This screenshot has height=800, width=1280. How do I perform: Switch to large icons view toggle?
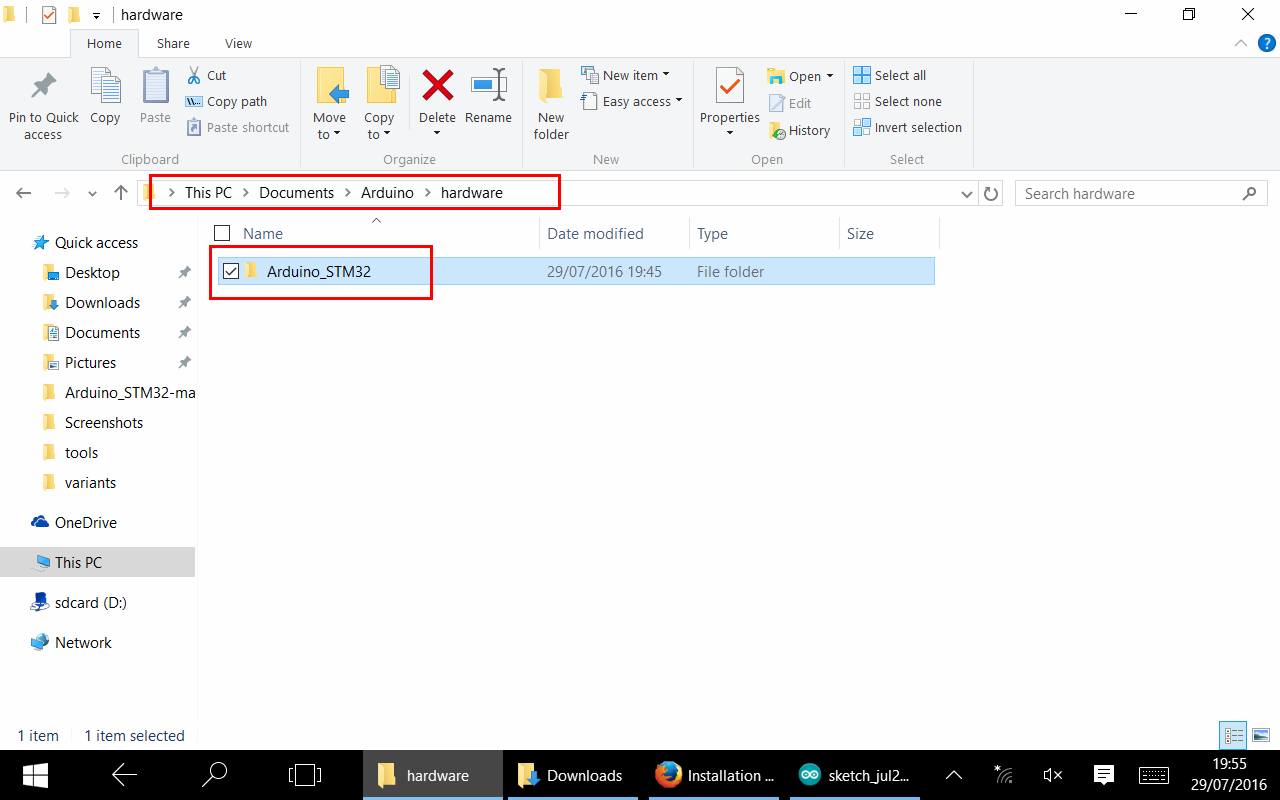coord(1260,736)
